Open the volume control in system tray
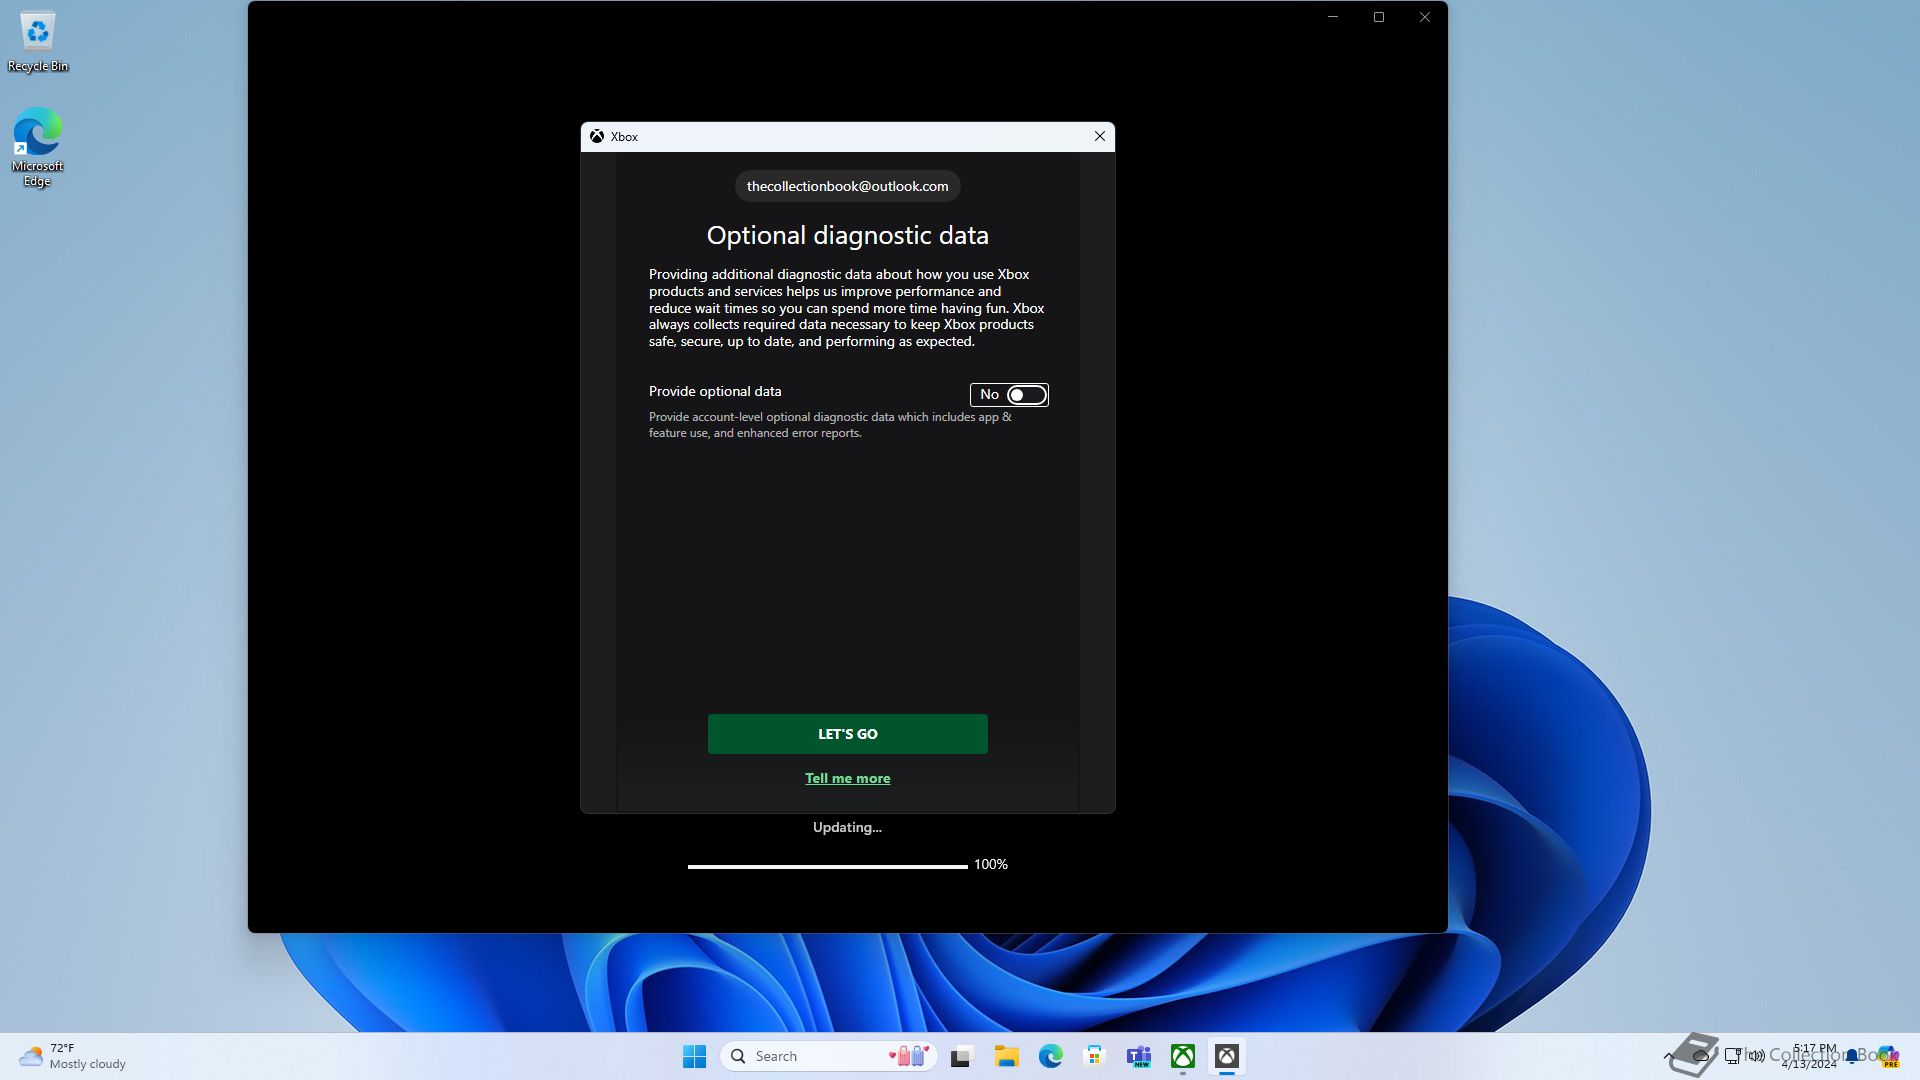The width and height of the screenshot is (1920, 1080). point(1757,1056)
